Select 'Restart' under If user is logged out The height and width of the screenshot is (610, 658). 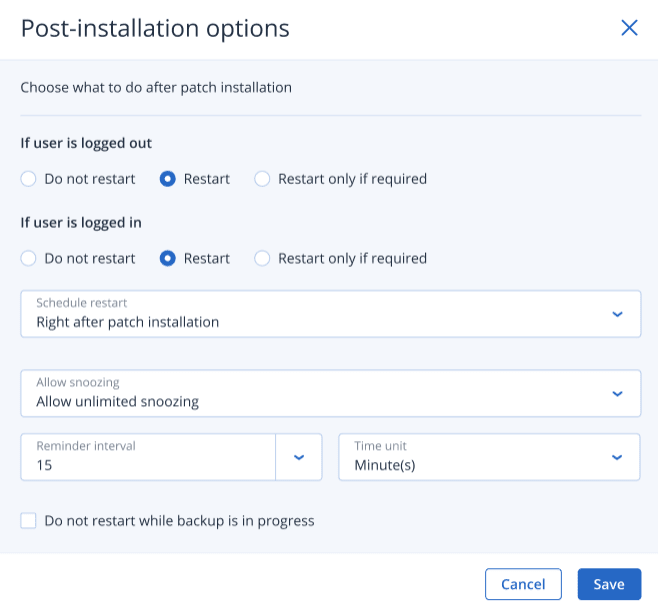click(x=168, y=179)
